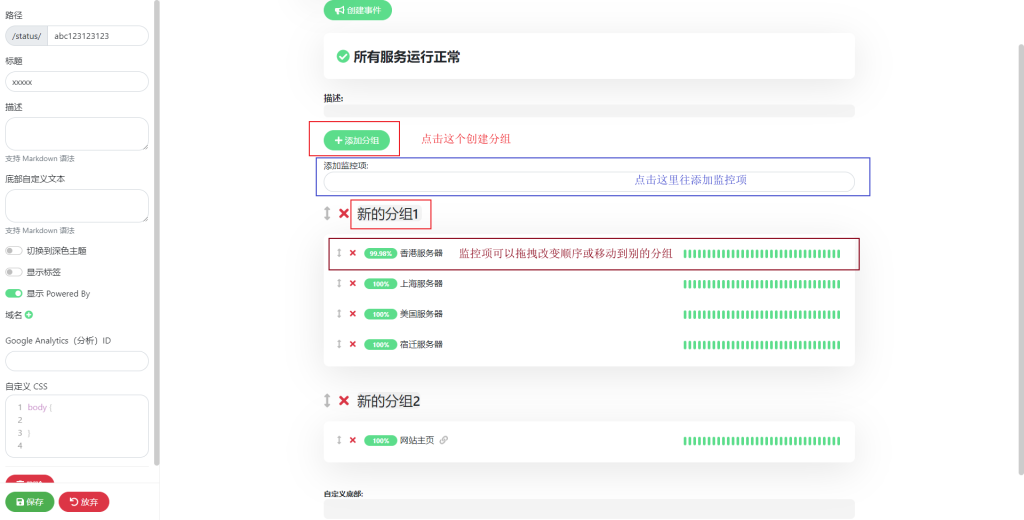Click the 底部自定义文本 textarea
The width and height of the screenshot is (1024, 520).
pos(77,206)
